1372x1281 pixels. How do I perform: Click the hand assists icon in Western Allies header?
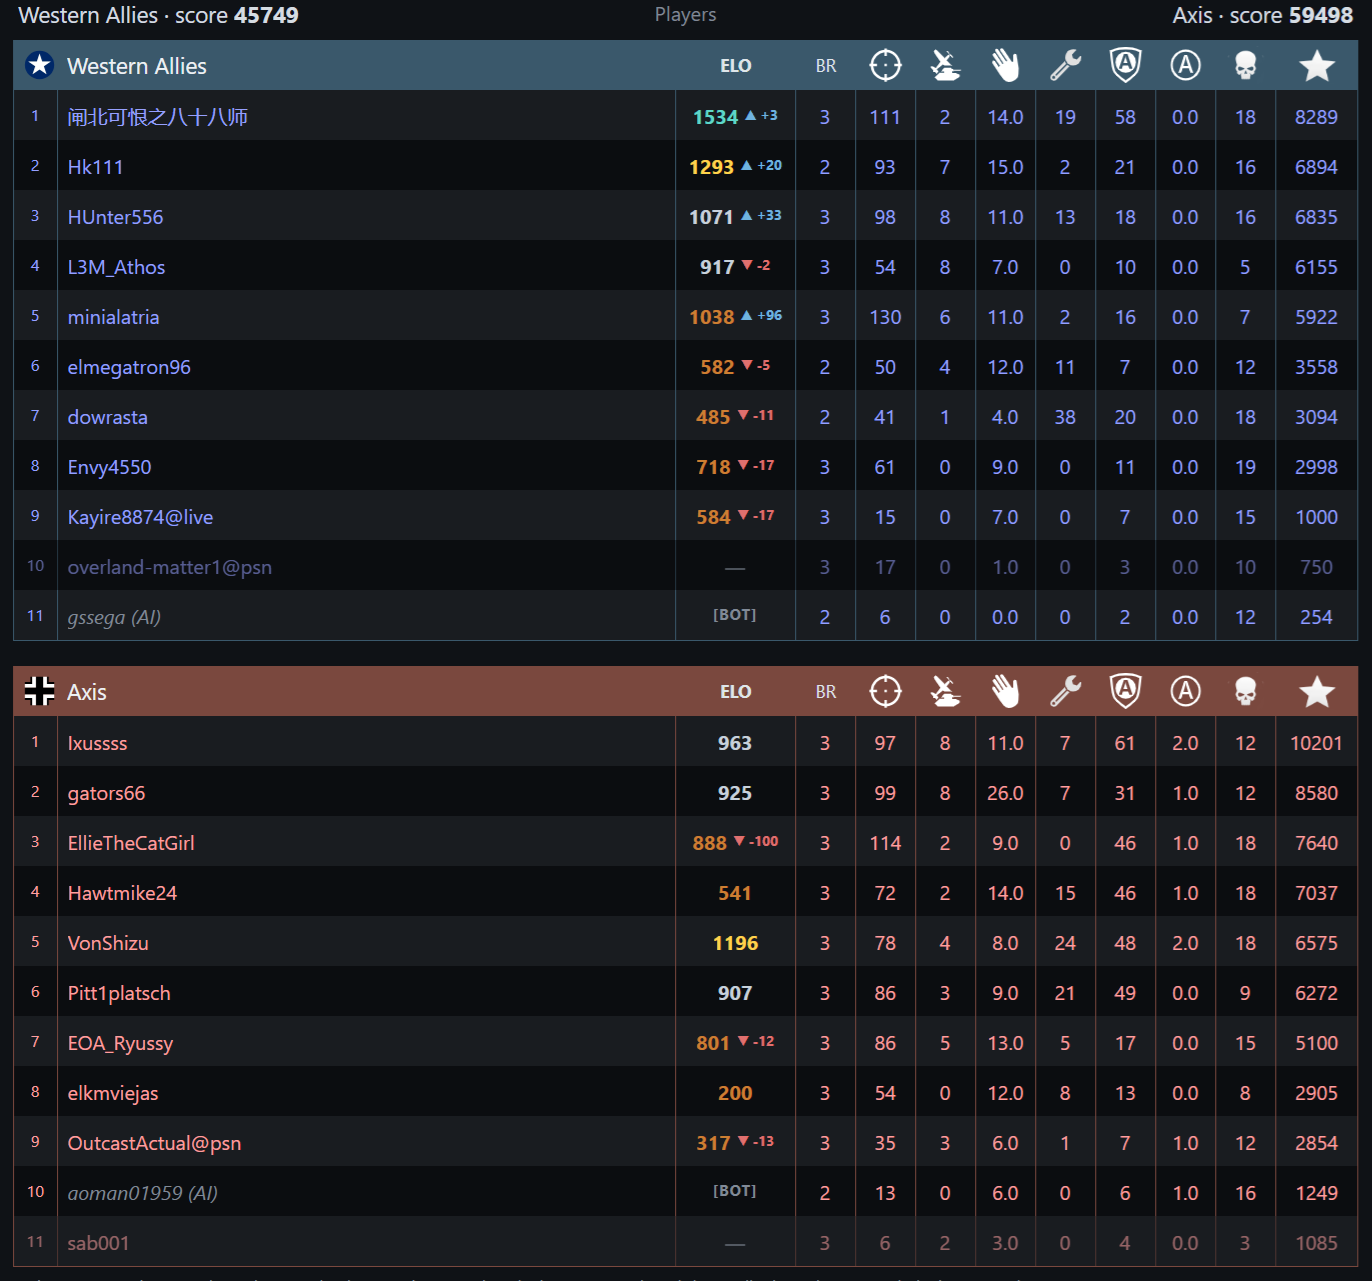tap(1005, 66)
